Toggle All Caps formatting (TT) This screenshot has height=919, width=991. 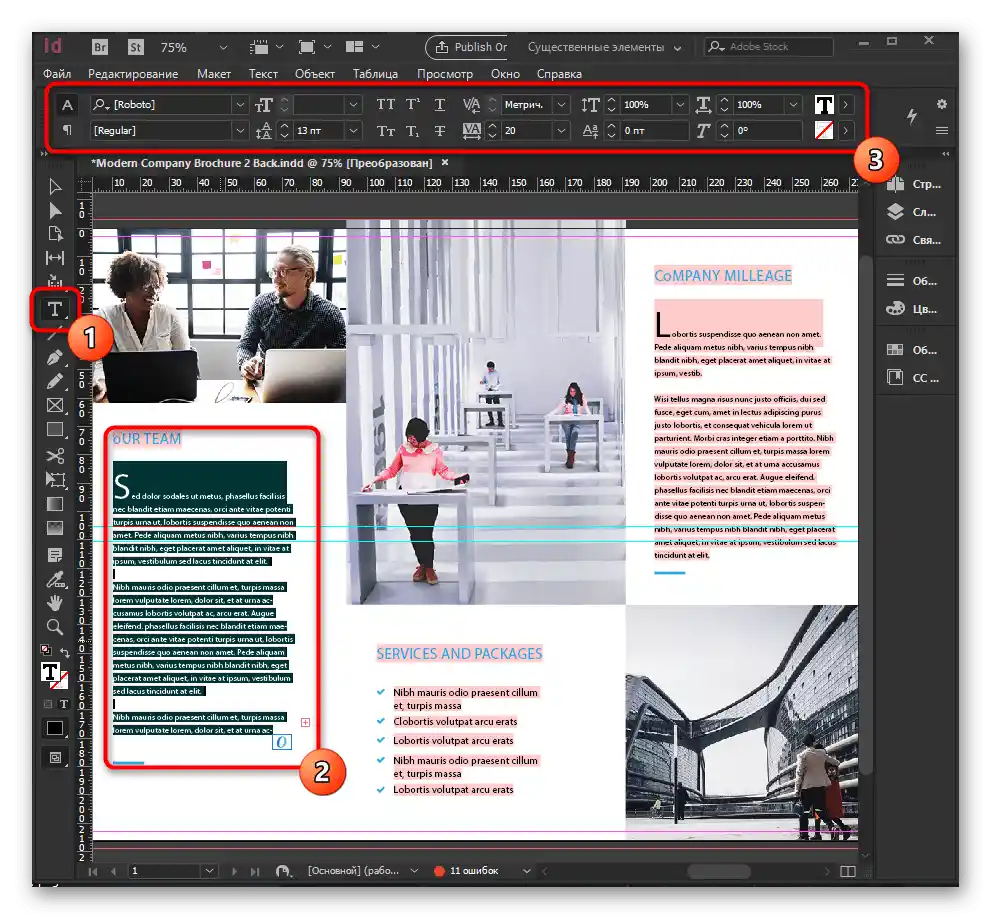[x=385, y=105]
